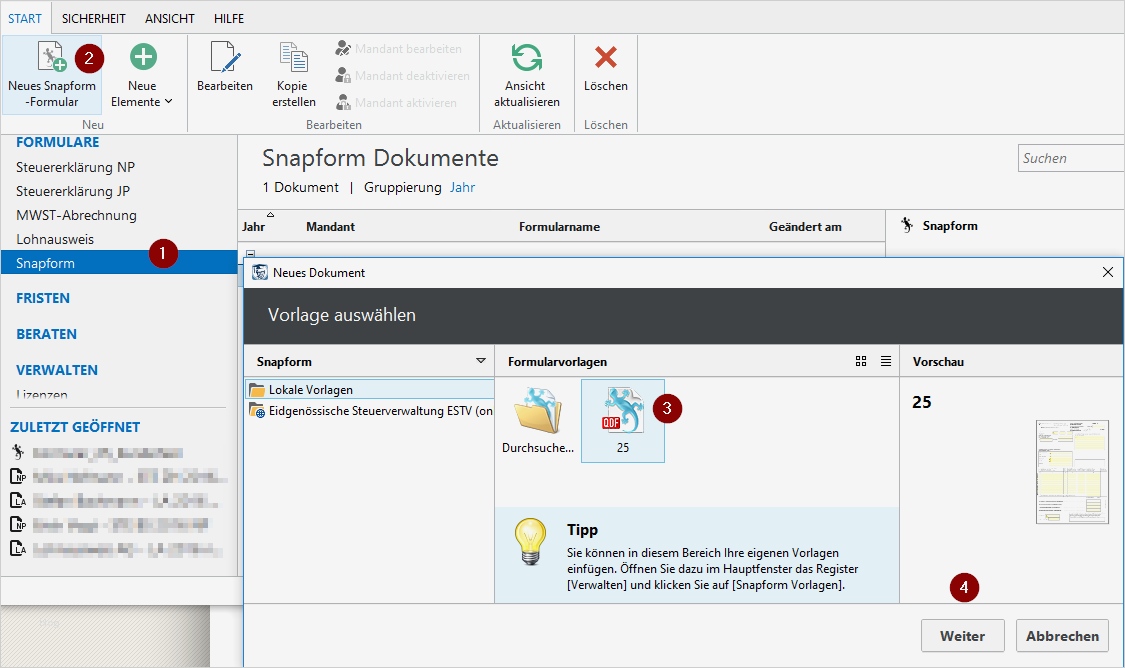Sort by the Jahr column header

tap(254, 227)
